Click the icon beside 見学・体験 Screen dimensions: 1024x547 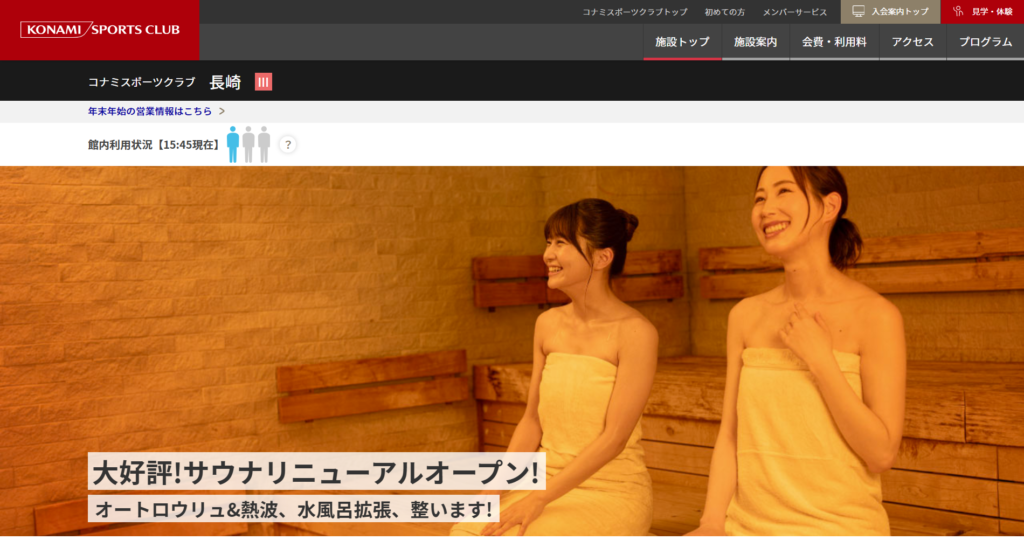[957, 12]
